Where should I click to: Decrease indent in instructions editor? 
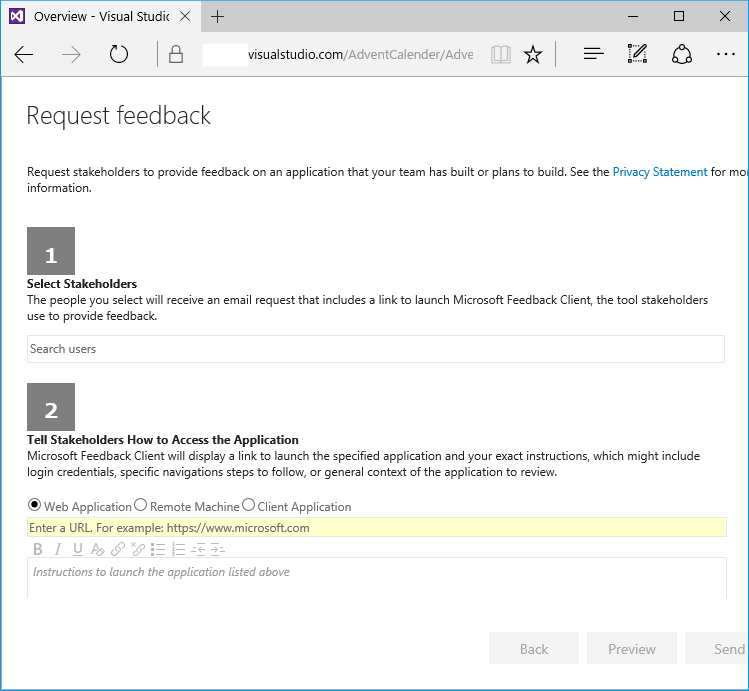coord(198,549)
